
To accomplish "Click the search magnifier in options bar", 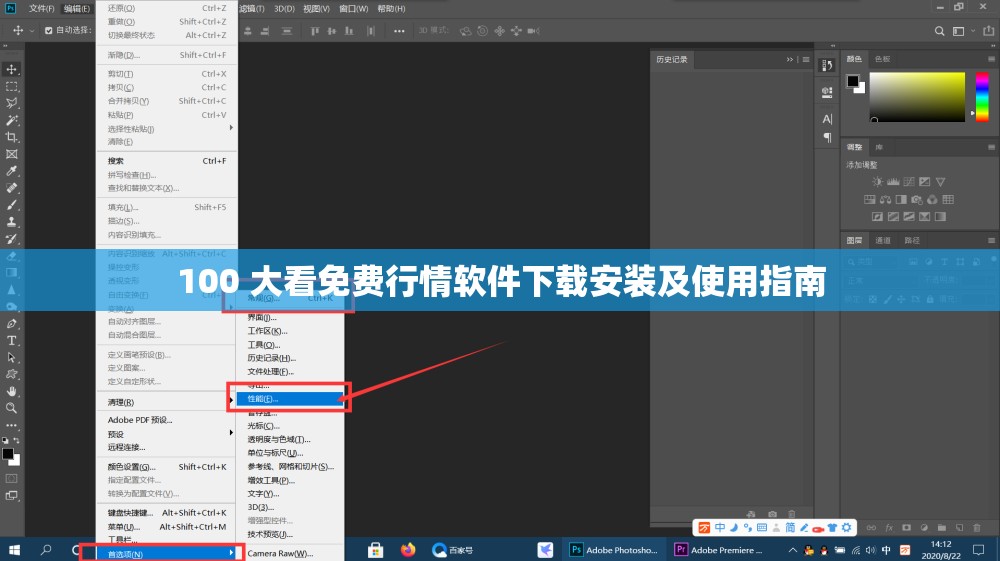I will tap(939, 31).
